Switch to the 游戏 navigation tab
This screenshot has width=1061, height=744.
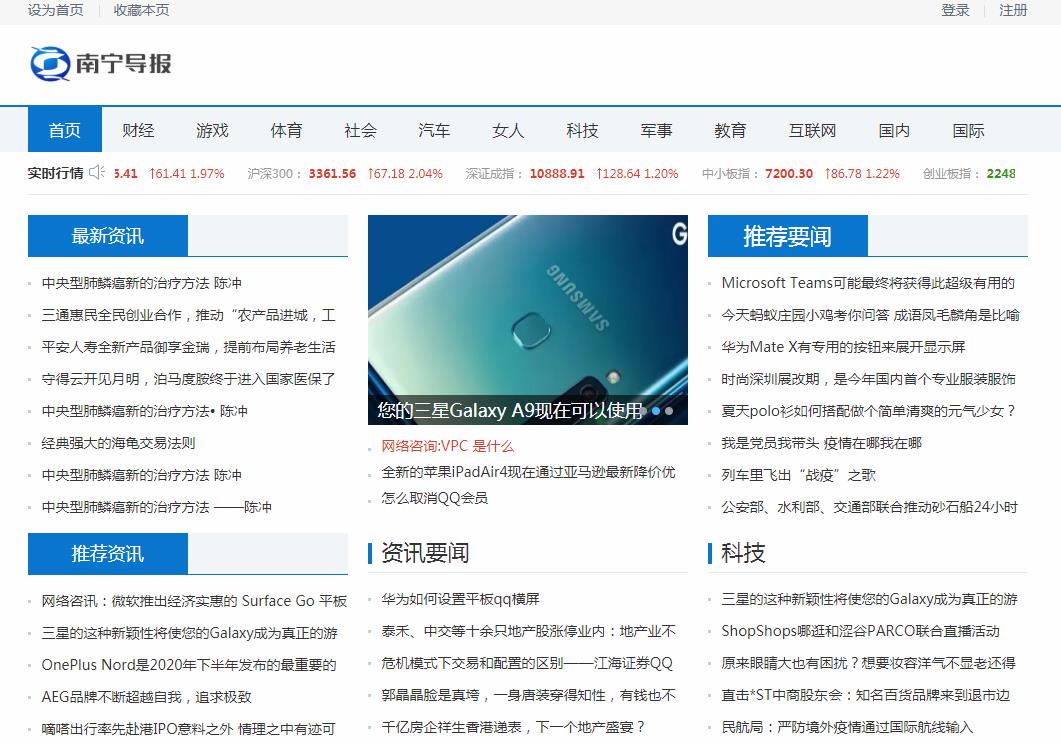coord(212,130)
